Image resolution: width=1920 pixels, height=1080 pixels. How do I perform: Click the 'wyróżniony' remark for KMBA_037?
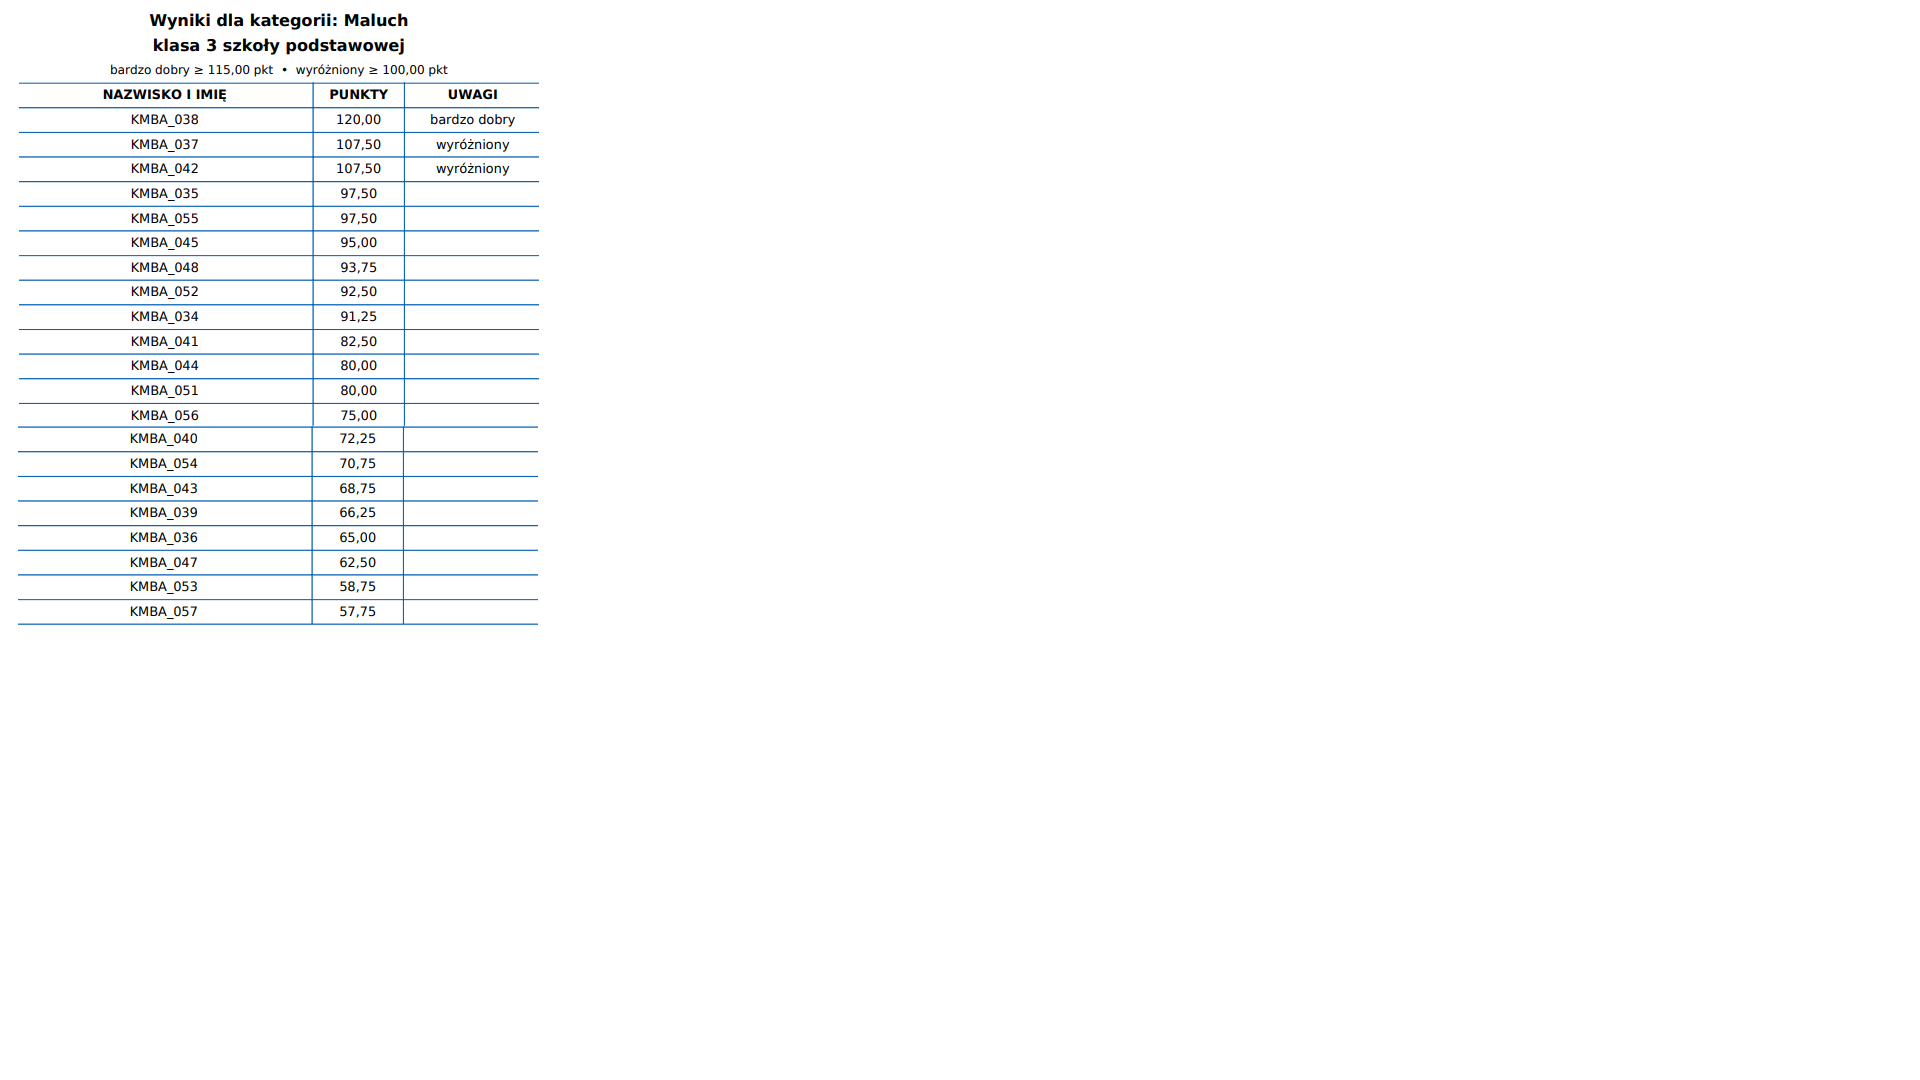tap(473, 145)
